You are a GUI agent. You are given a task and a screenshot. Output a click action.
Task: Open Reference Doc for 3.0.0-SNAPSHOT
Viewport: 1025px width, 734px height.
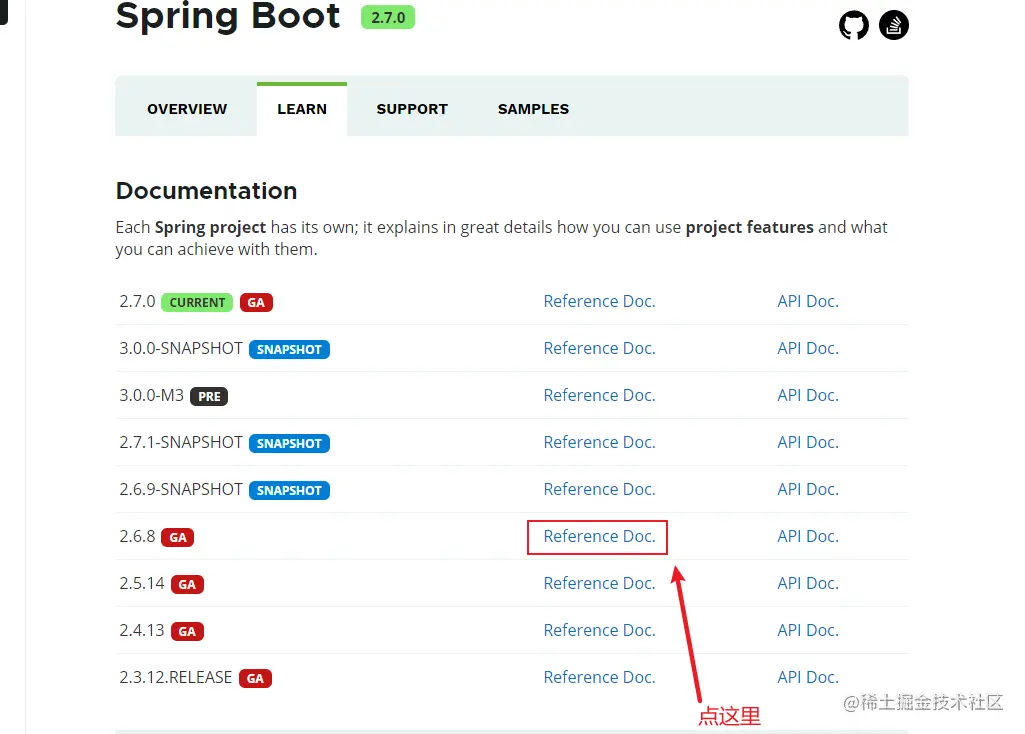click(599, 348)
